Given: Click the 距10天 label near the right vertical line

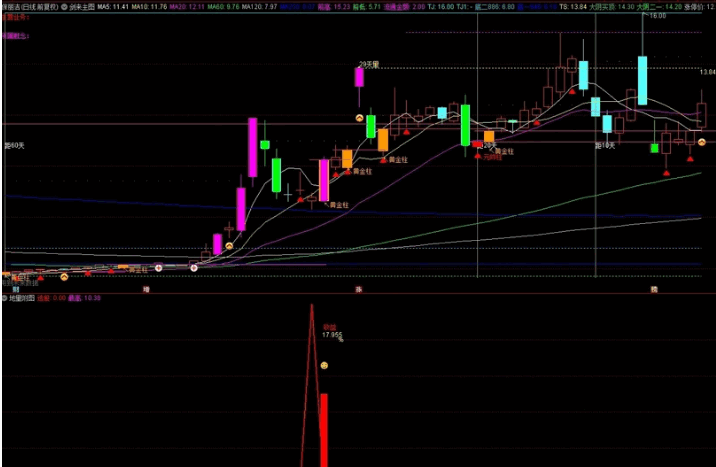Looking at the screenshot, I should 605,146.
